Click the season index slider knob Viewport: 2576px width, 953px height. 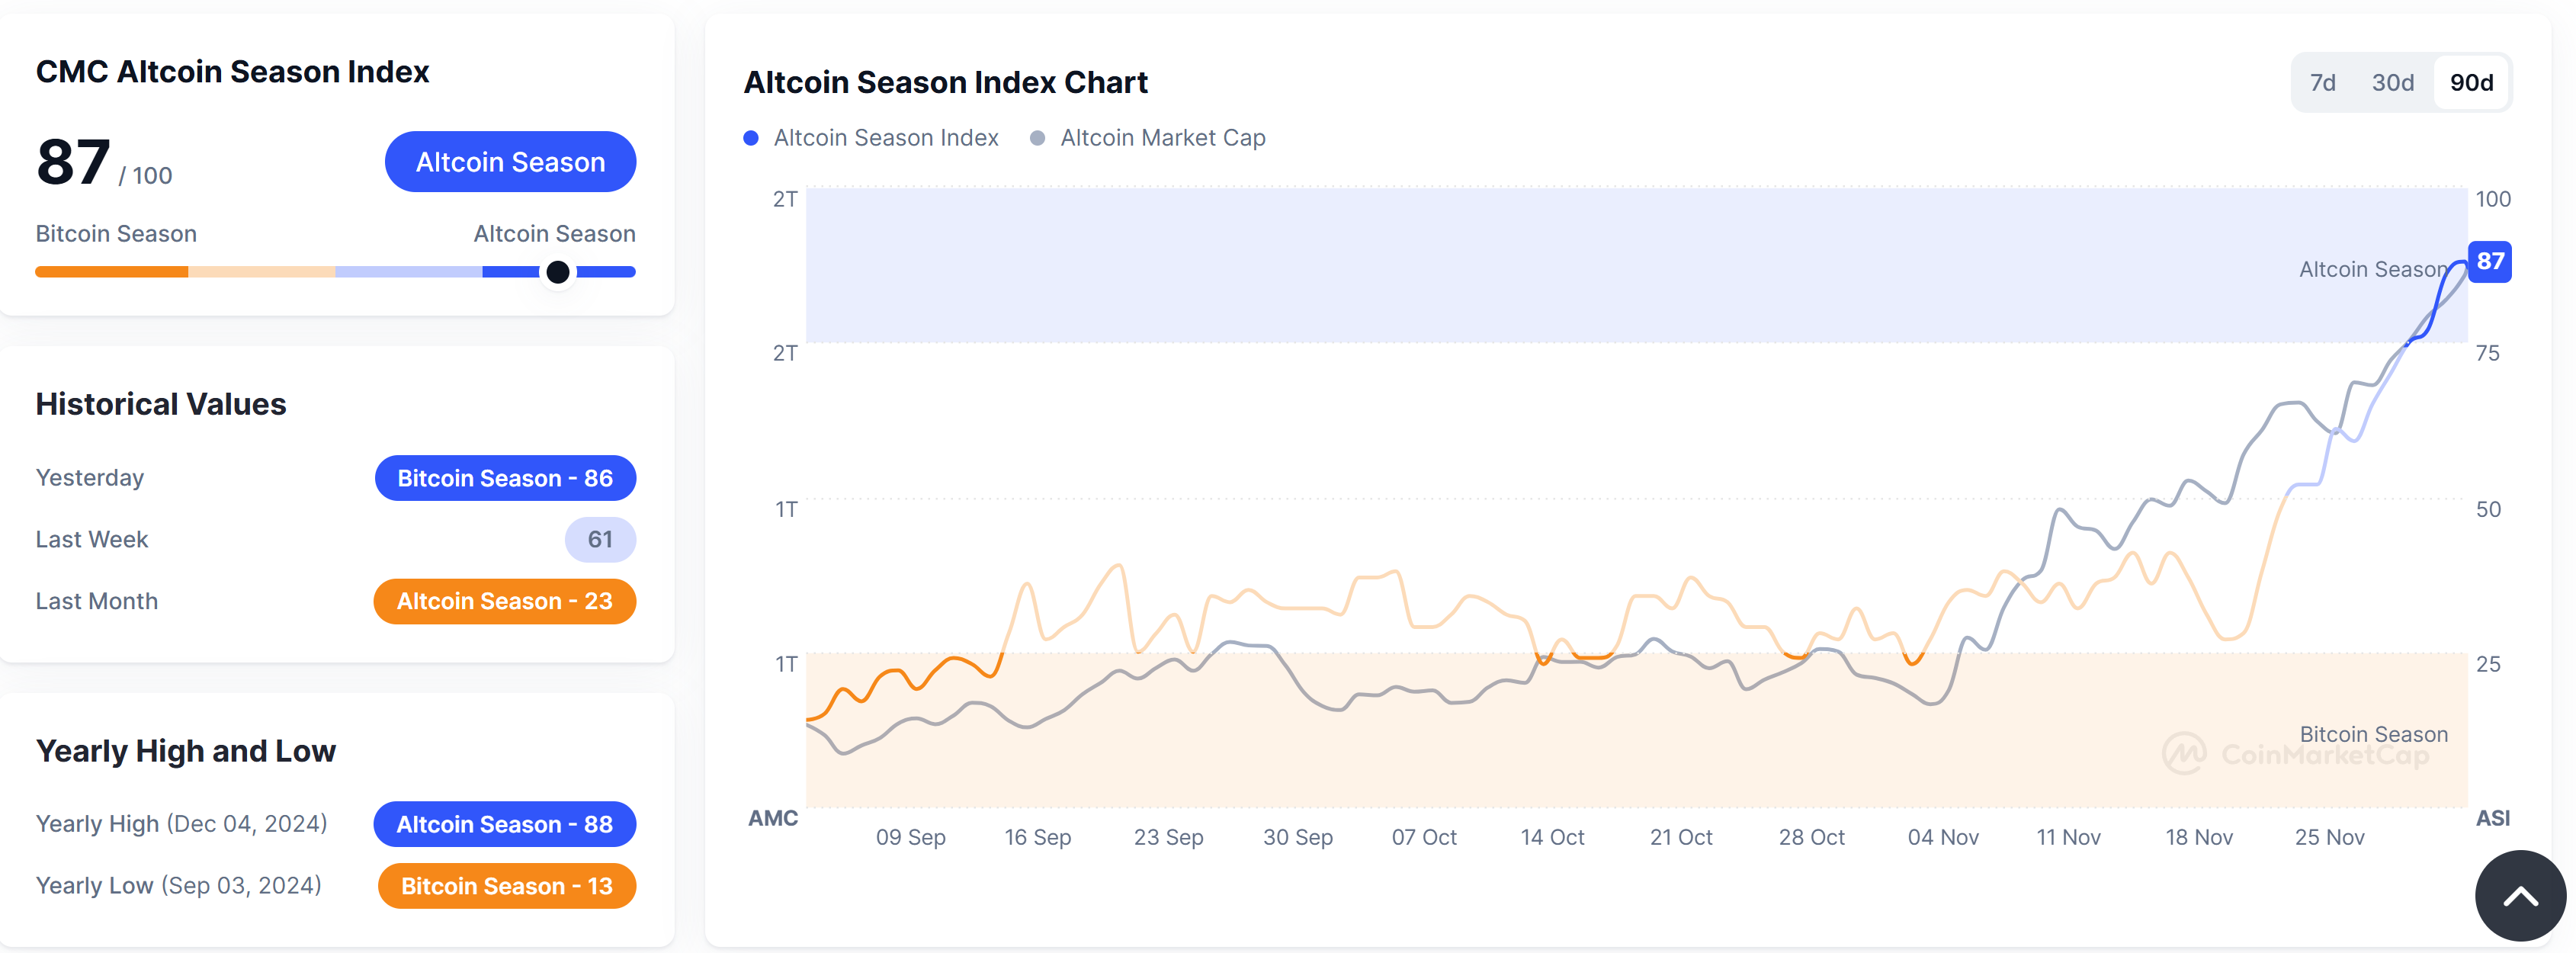pos(558,272)
